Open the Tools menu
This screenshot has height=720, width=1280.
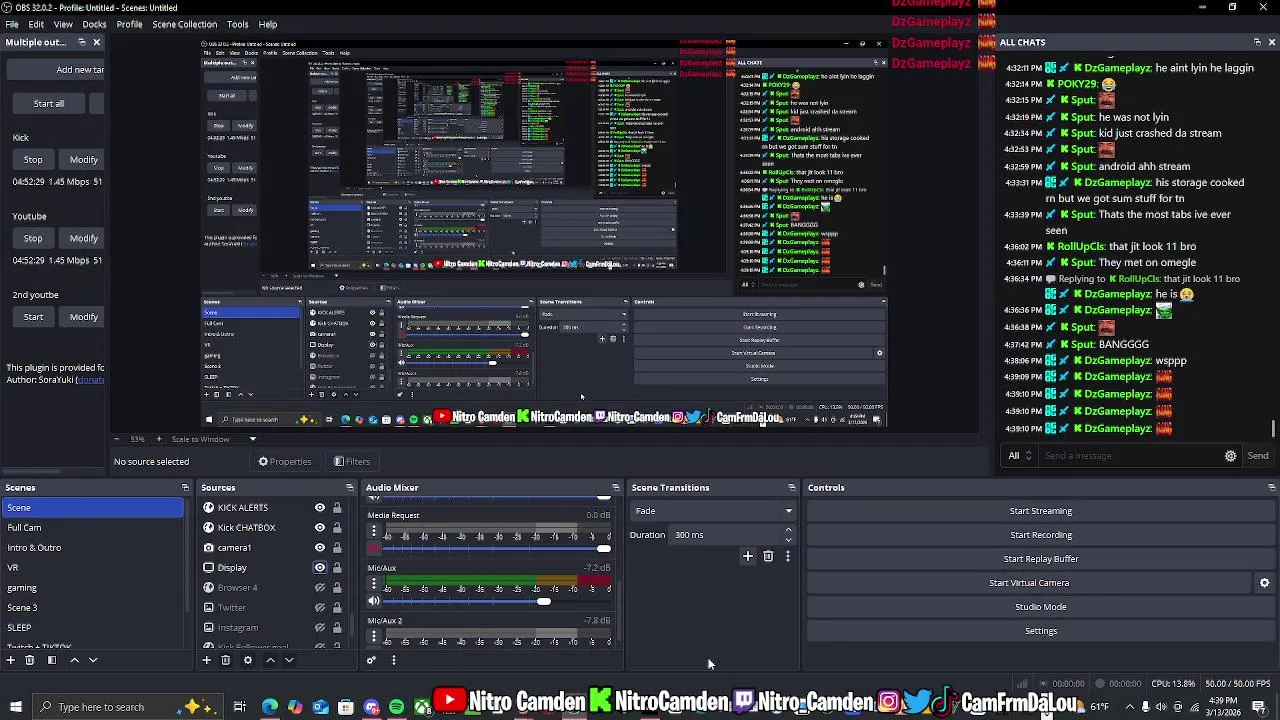[237, 24]
